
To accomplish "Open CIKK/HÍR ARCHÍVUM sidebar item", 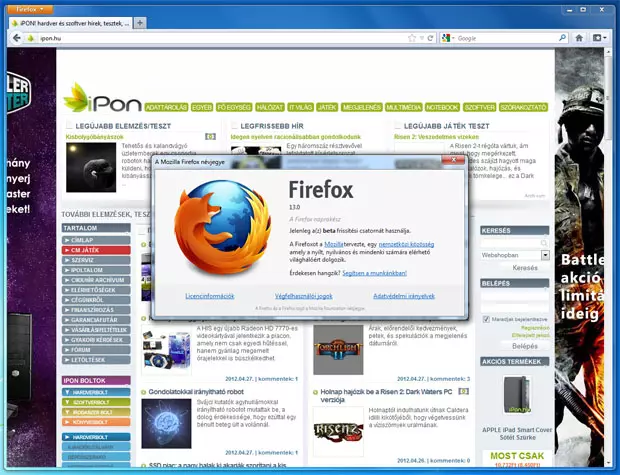I will pos(96,280).
